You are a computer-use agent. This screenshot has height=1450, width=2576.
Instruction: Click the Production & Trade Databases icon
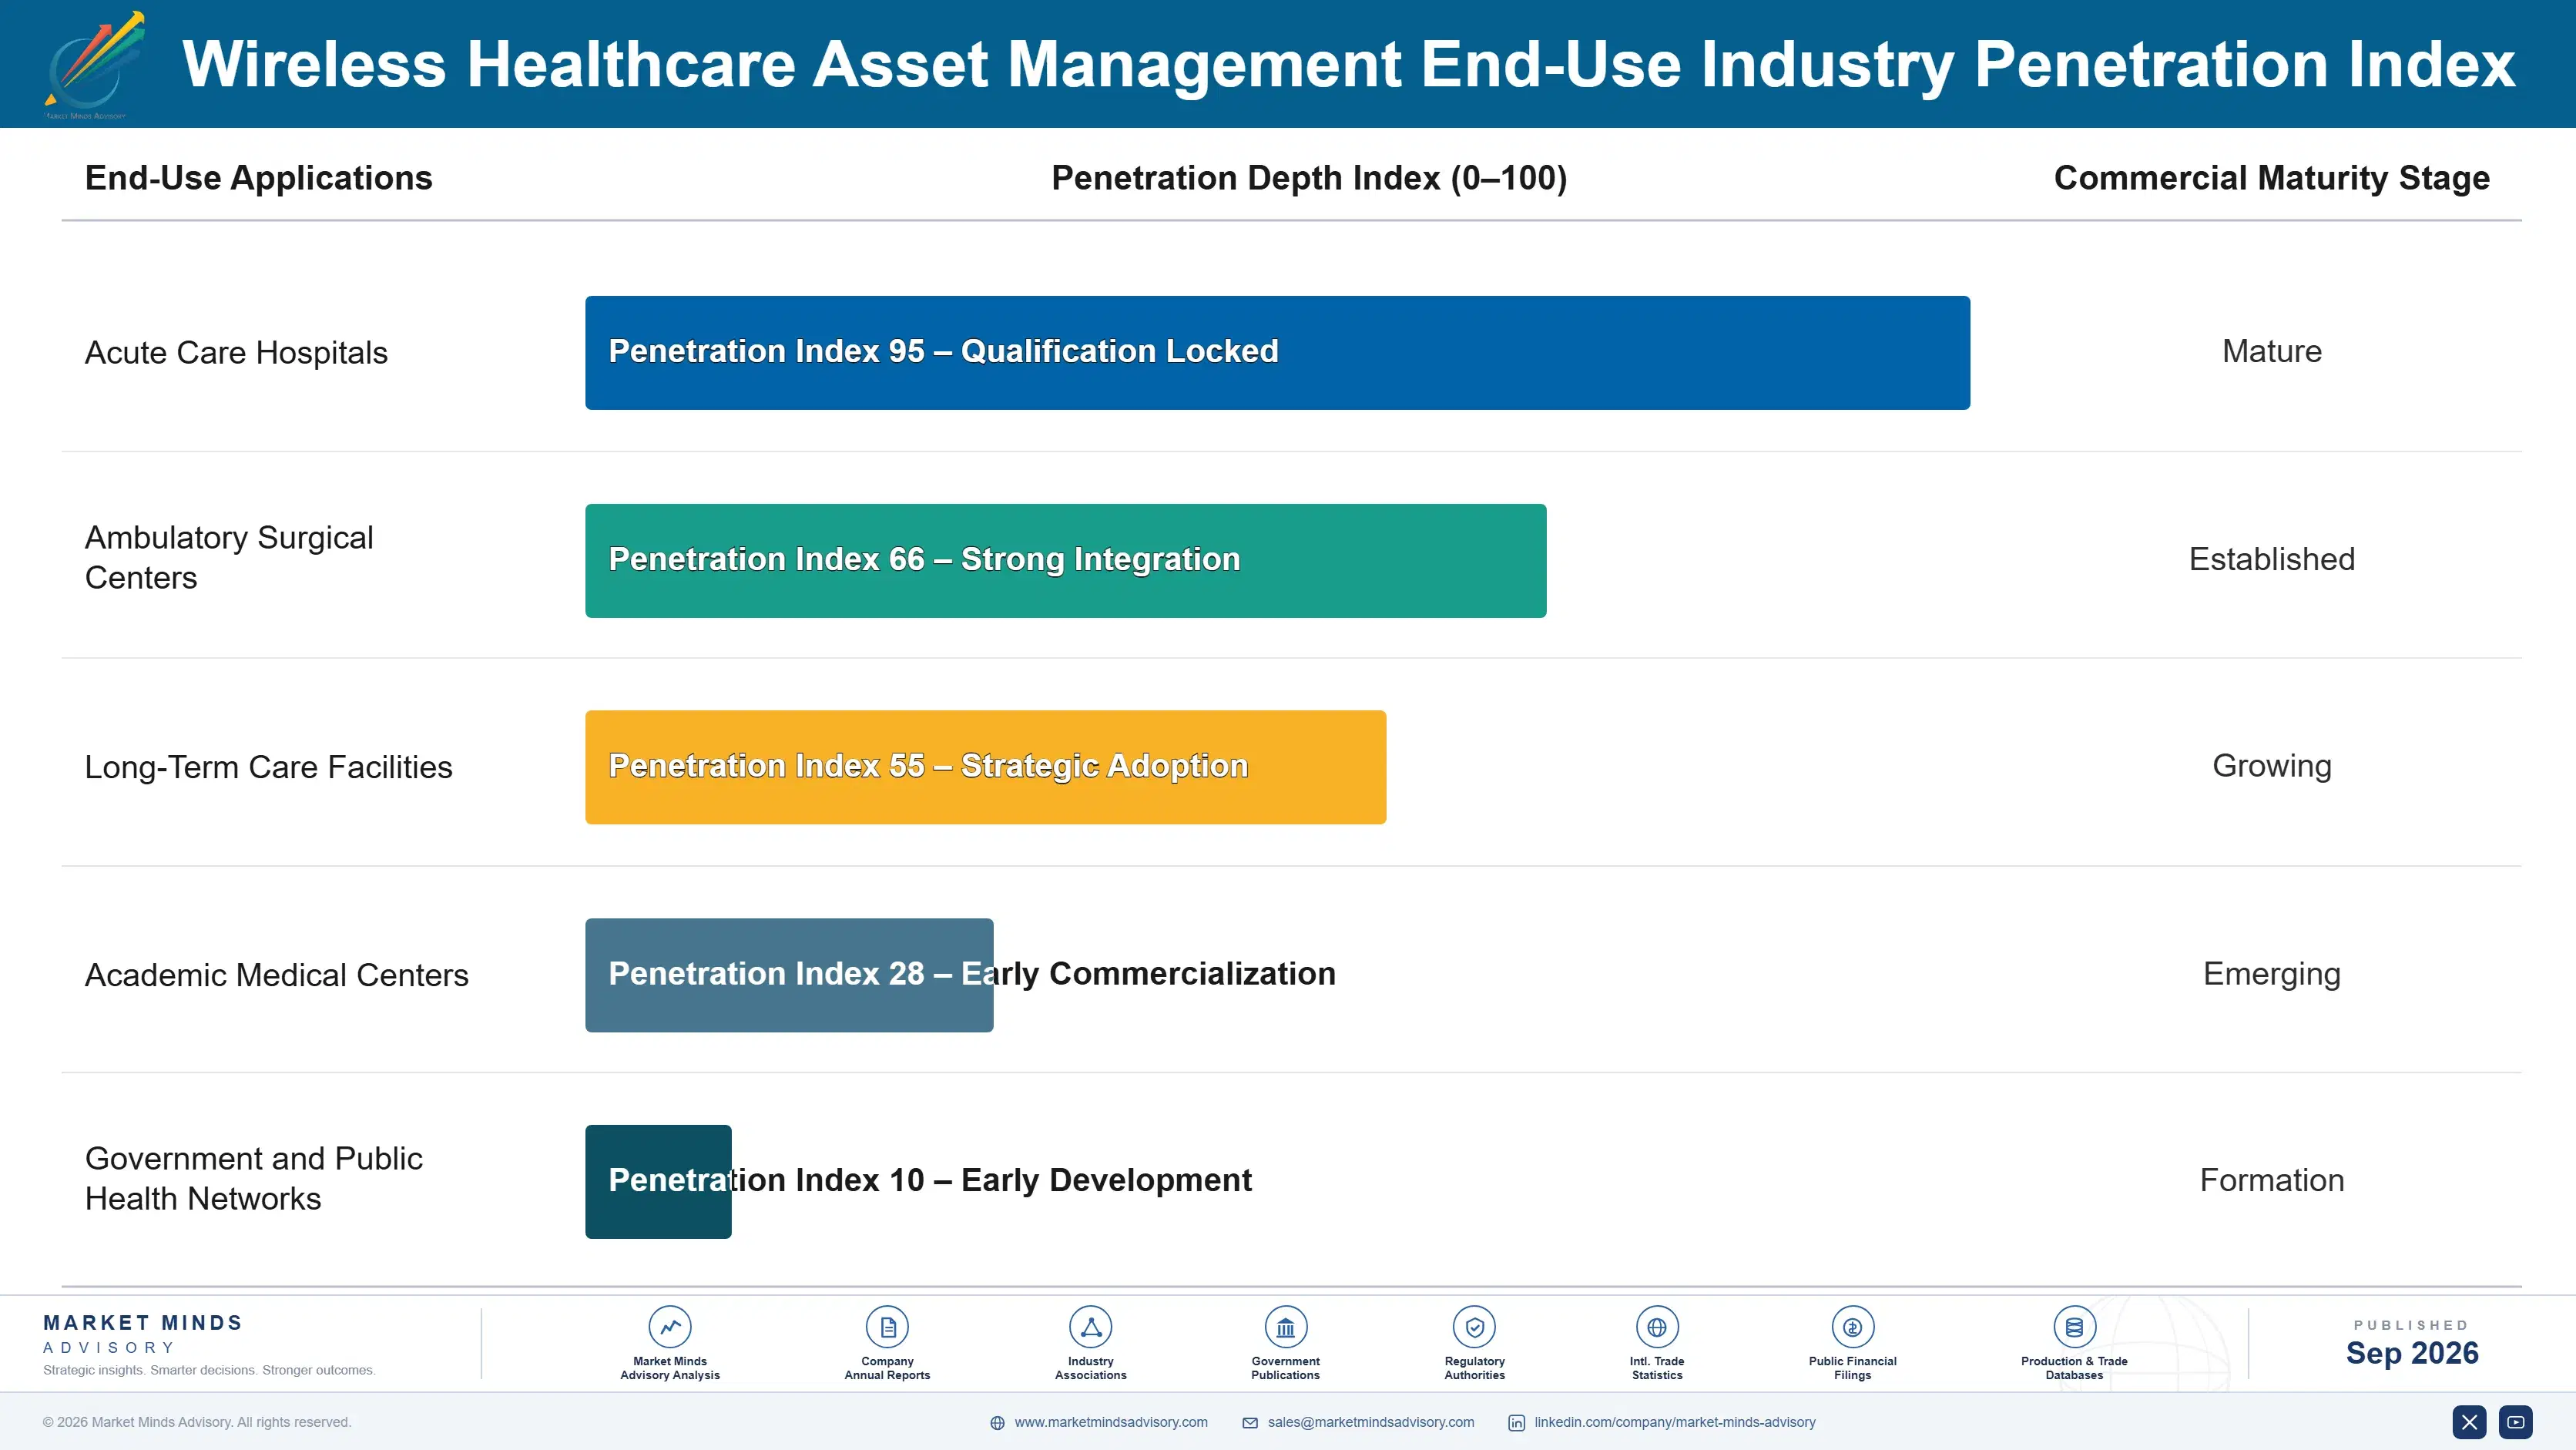[x=2074, y=1327]
